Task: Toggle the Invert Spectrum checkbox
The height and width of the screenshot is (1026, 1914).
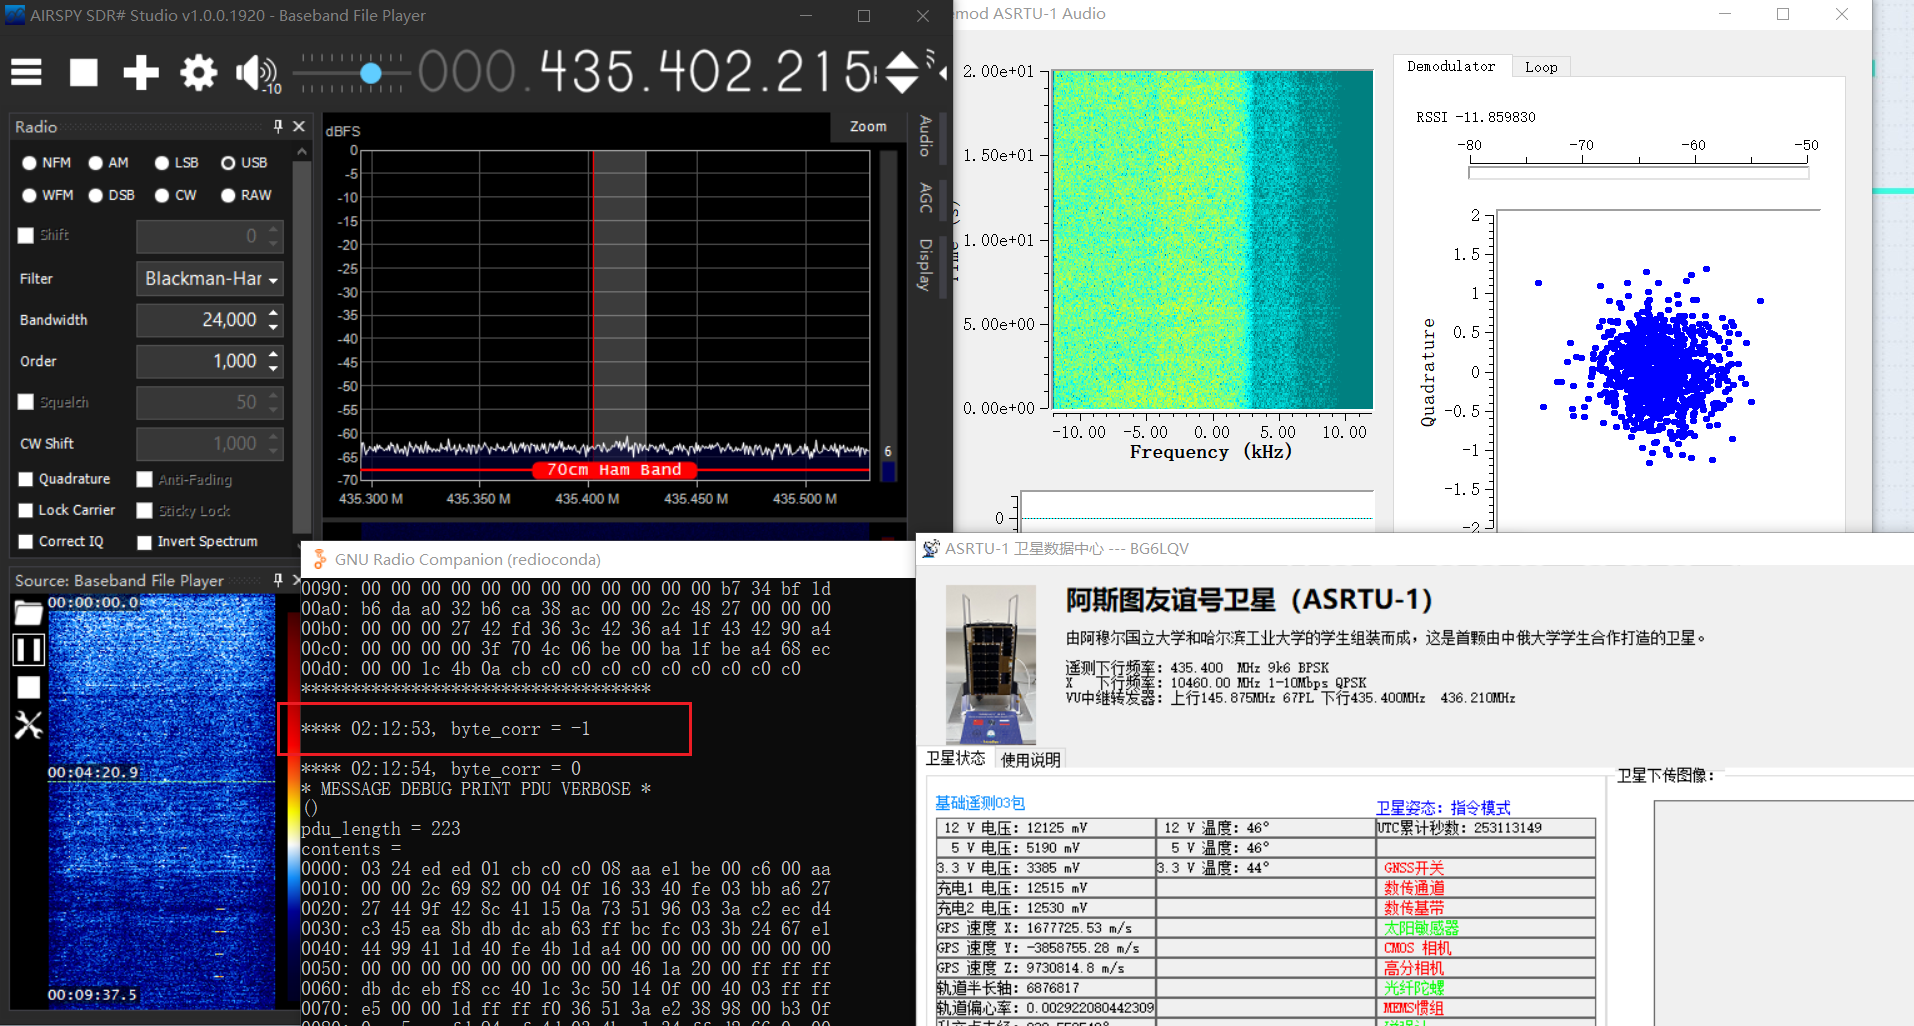Action: pyautogui.click(x=145, y=542)
